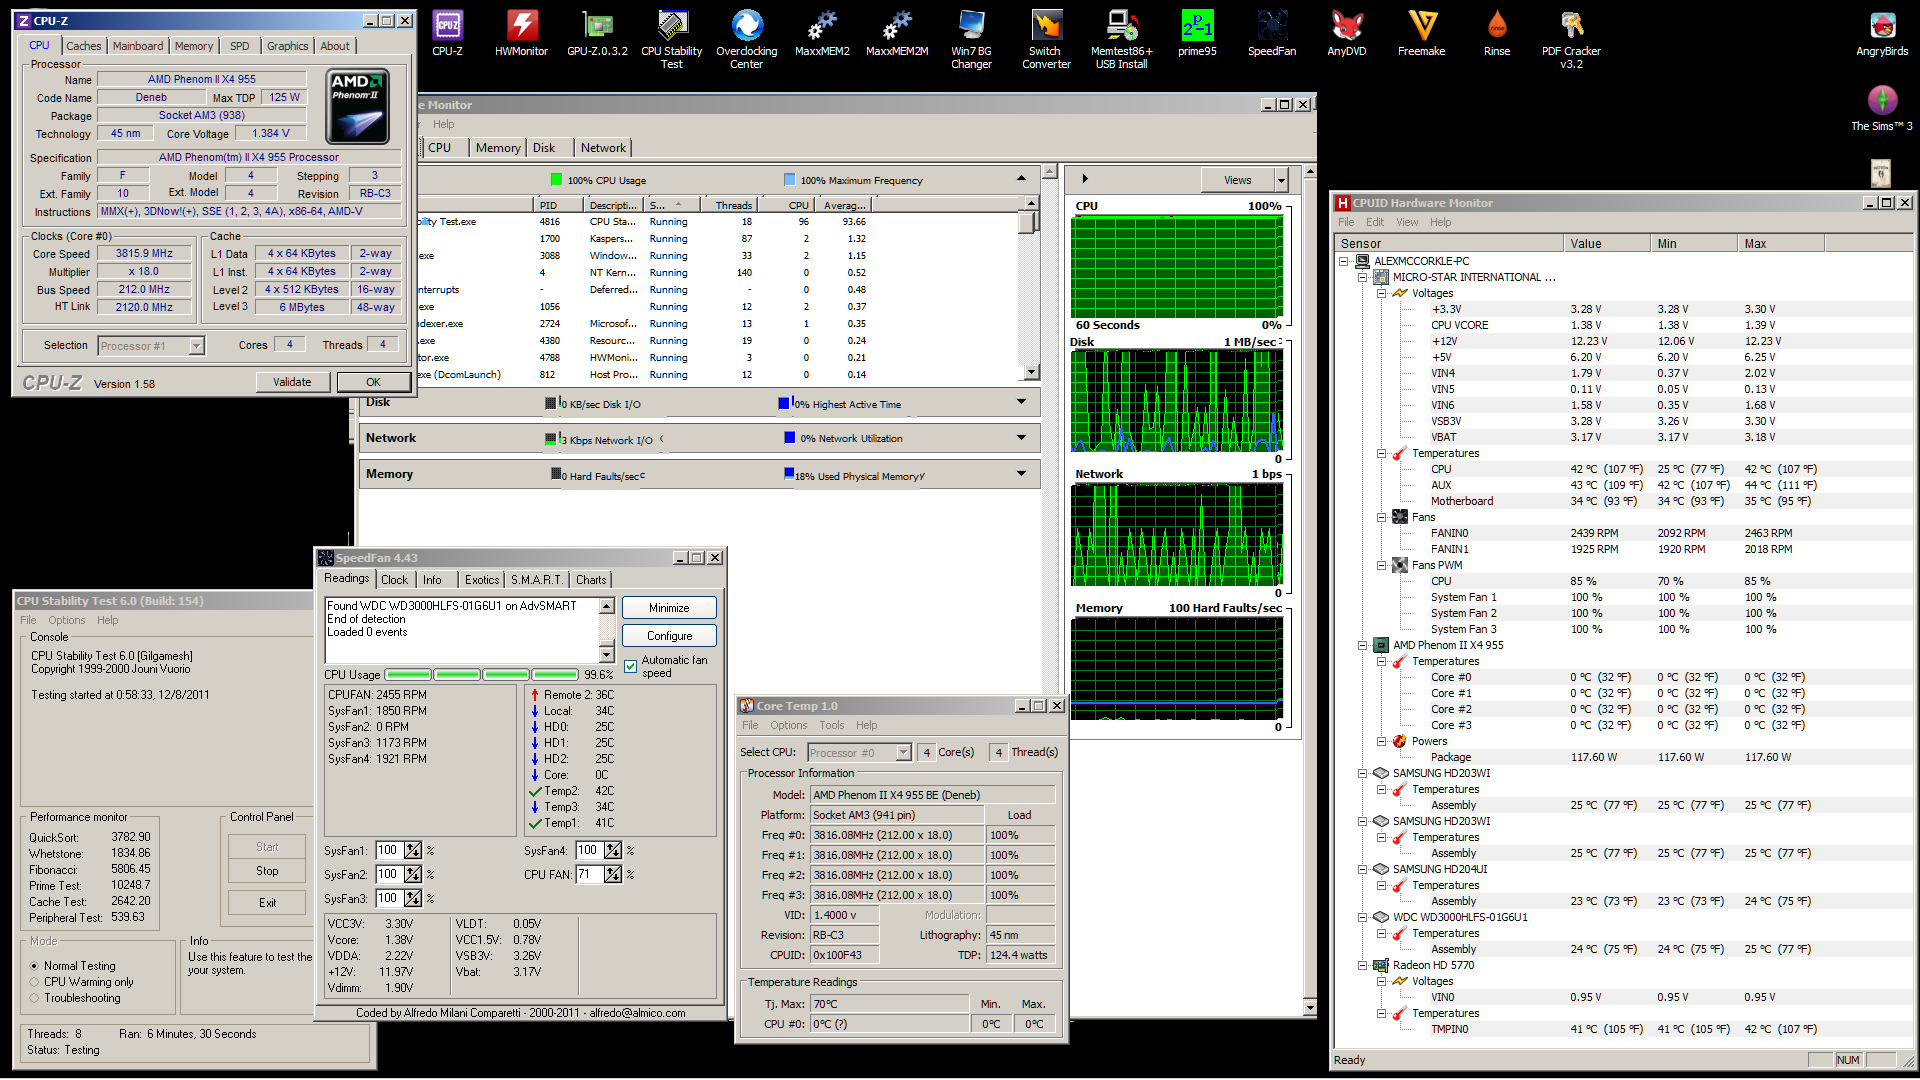
Task: Click SysFan4 speed spinner in SpeedFan
Action: pyautogui.click(x=613, y=850)
